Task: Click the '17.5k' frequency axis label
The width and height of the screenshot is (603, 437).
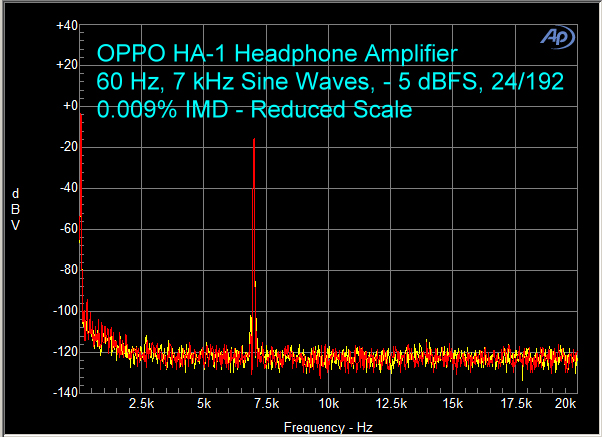Action: point(516,404)
